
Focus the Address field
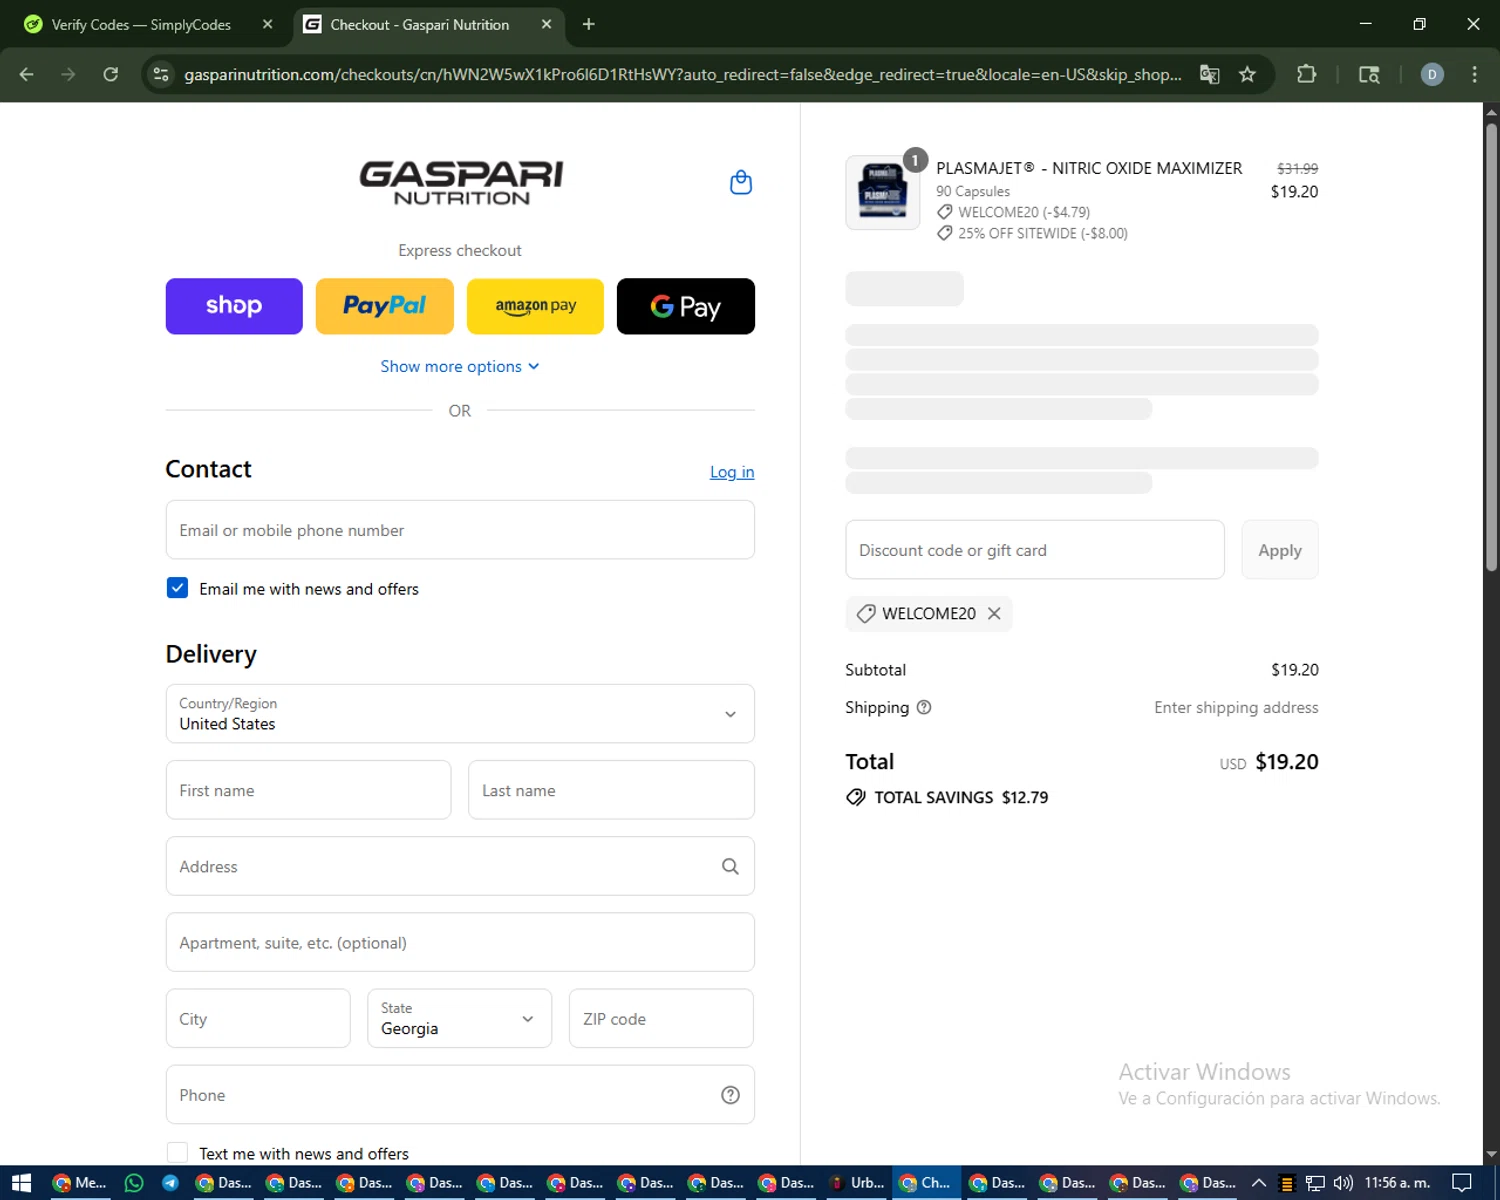460,866
